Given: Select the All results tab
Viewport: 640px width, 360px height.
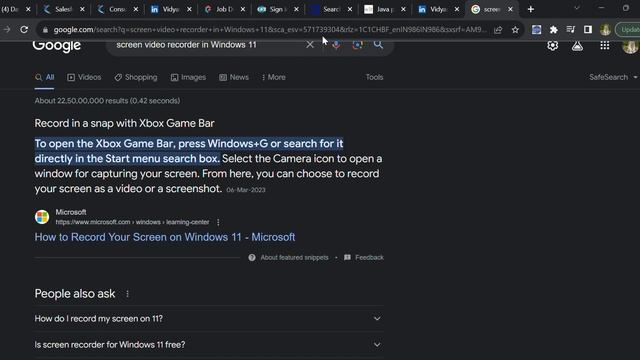Looking at the screenshot, I should (x=44, y=77).
